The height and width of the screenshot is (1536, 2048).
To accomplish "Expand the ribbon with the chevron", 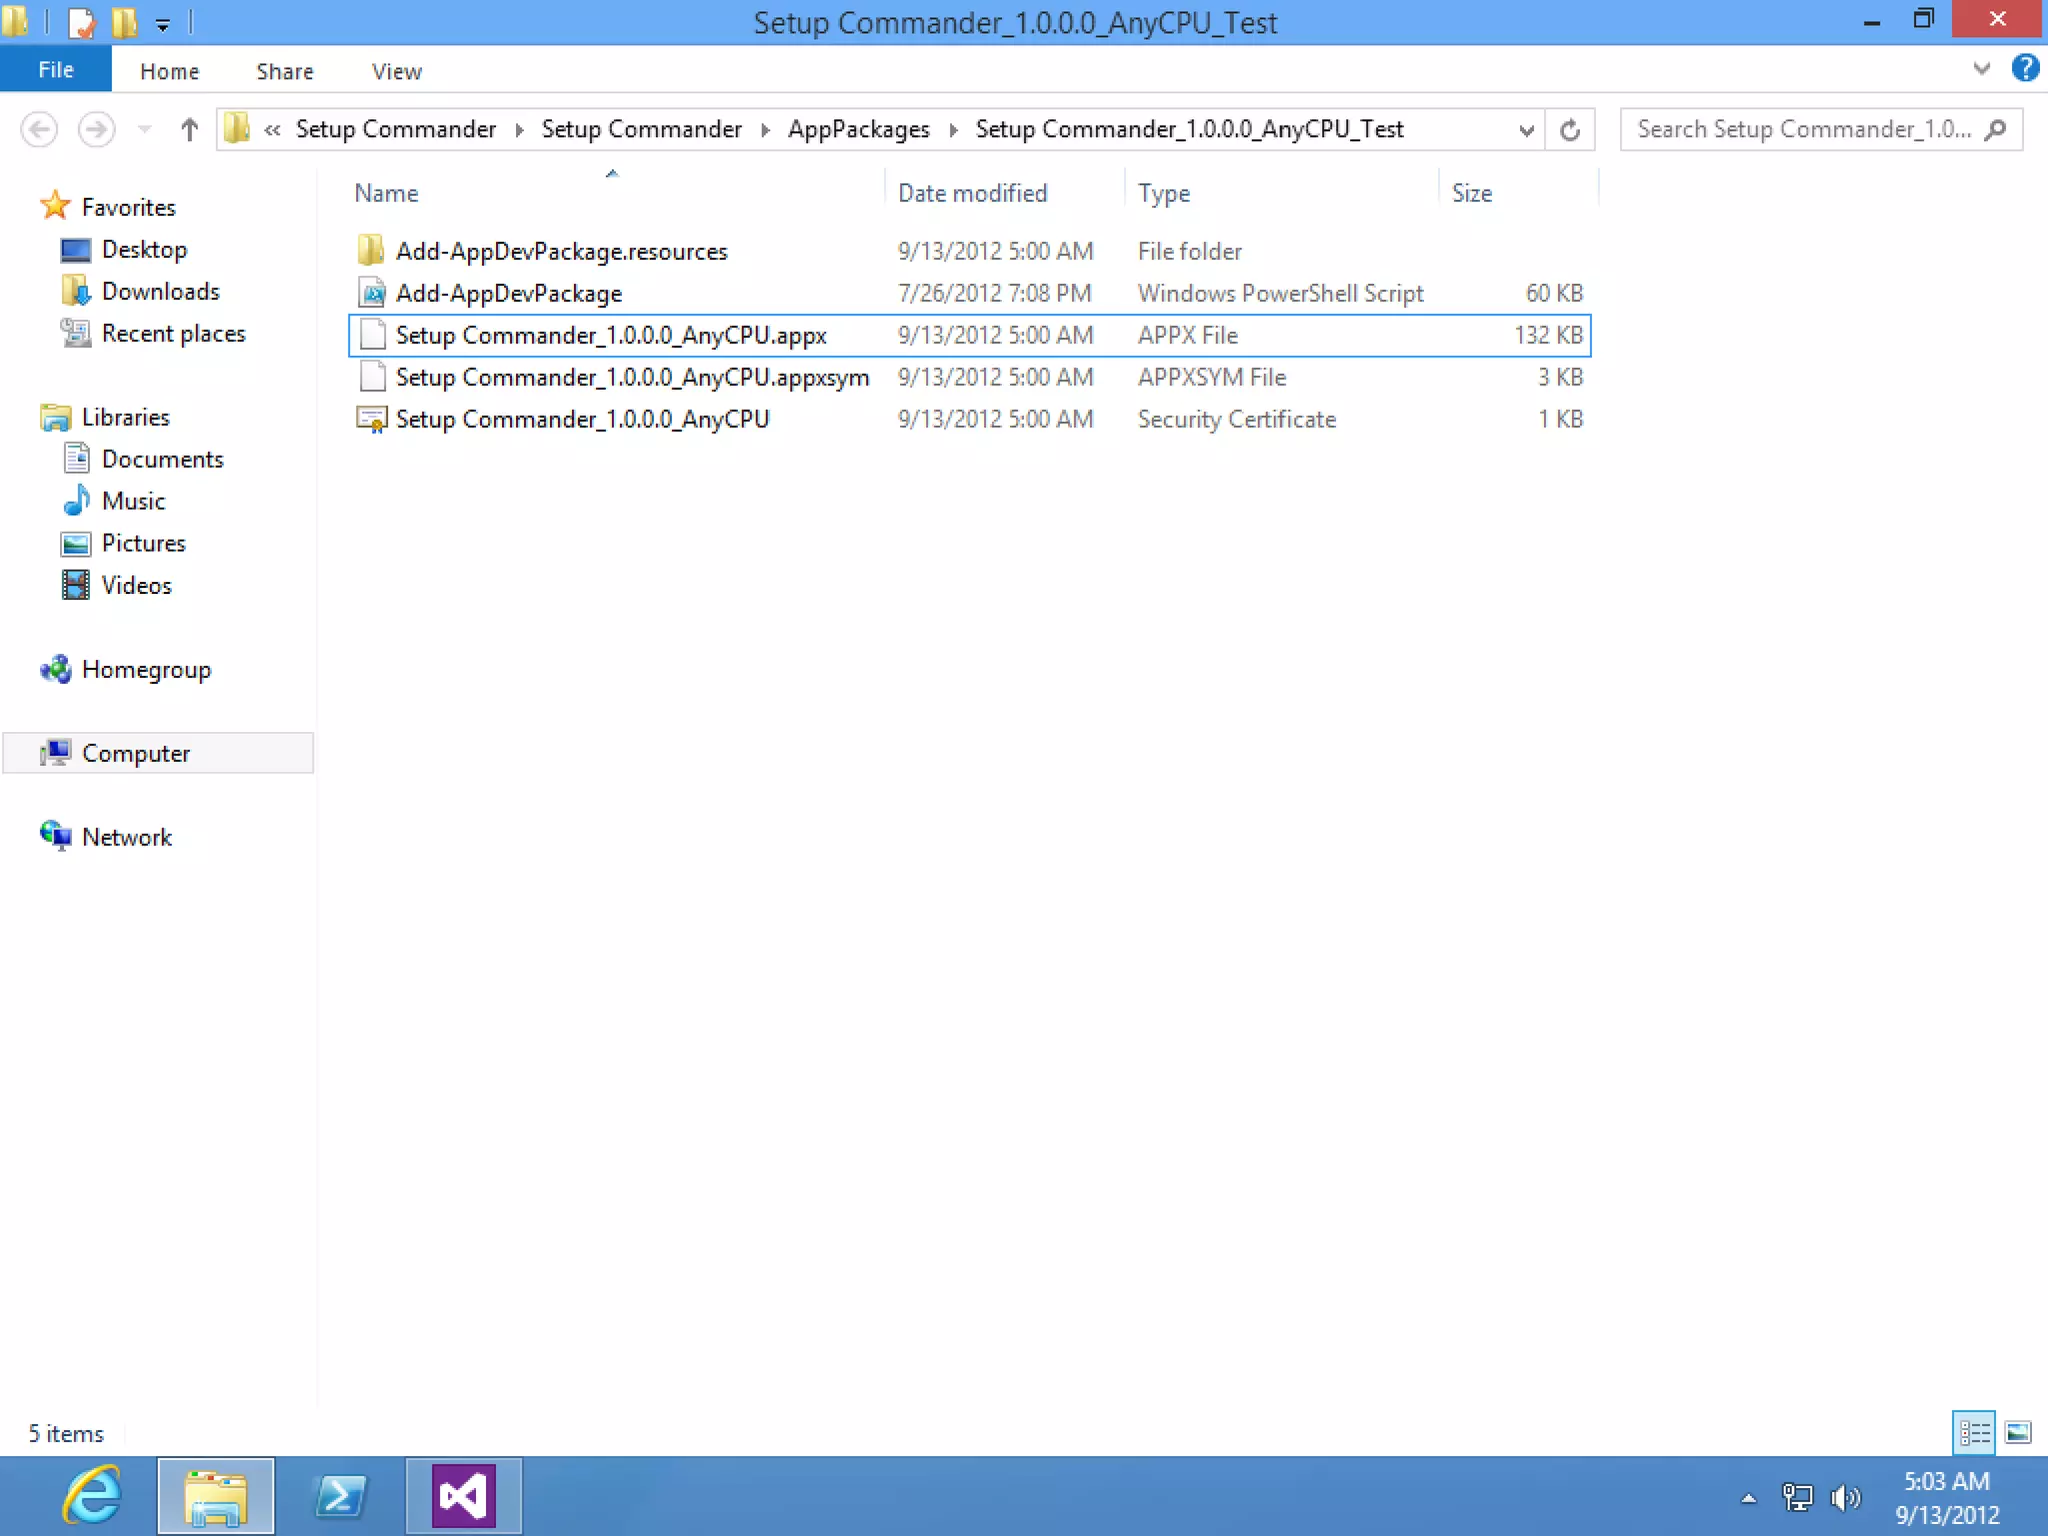I will click(1981, 69).
